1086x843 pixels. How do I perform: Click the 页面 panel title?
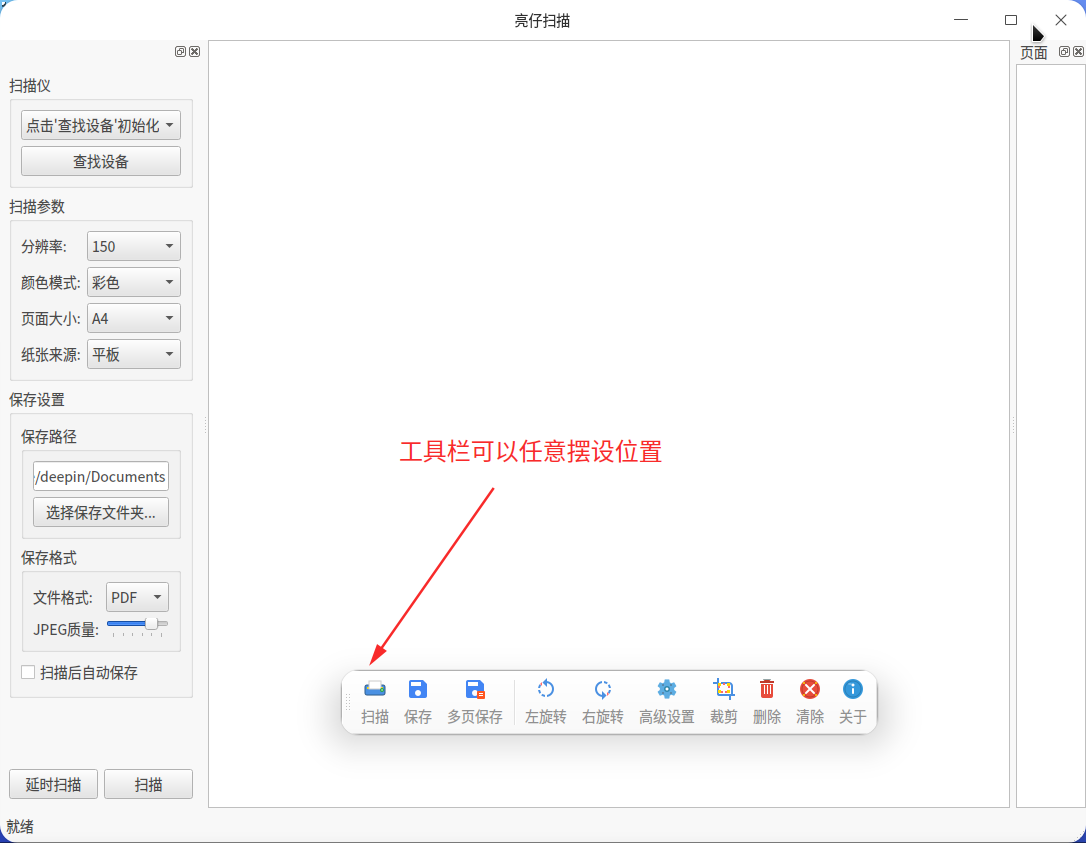coord(1033,53)
